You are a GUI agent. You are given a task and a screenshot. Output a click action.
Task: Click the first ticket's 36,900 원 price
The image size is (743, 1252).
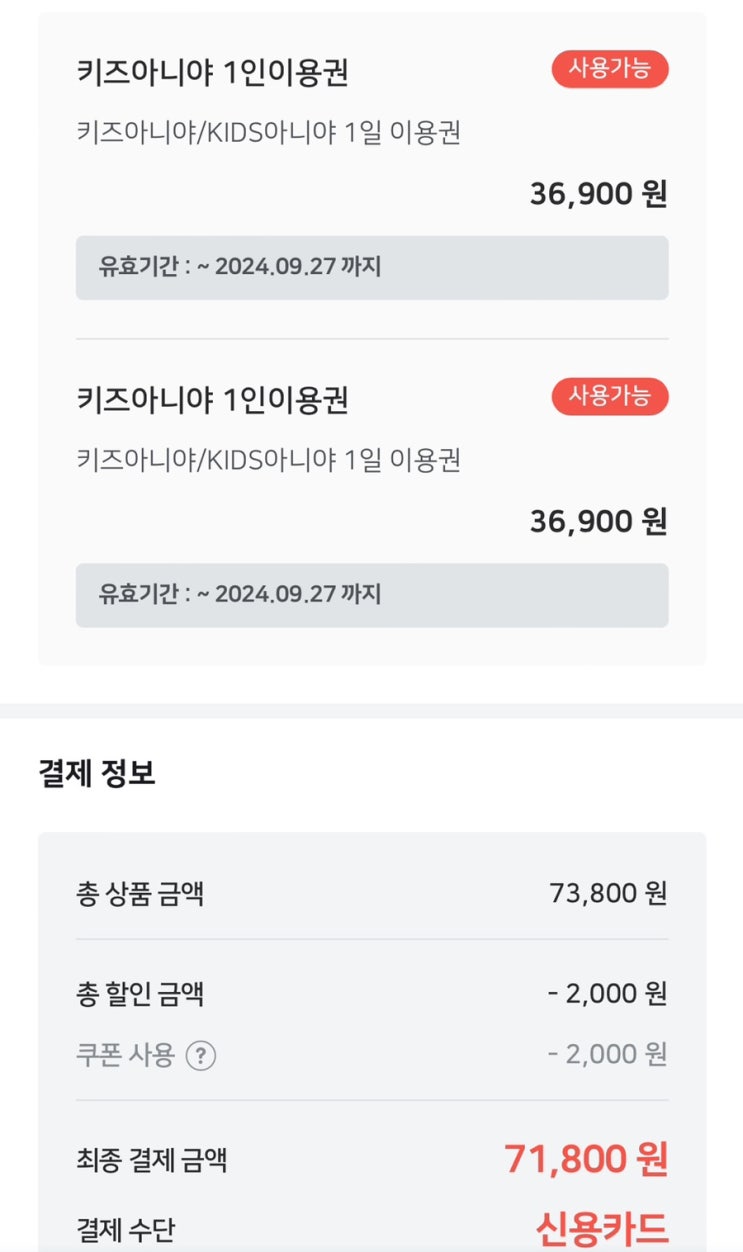[x=598, y=194]
